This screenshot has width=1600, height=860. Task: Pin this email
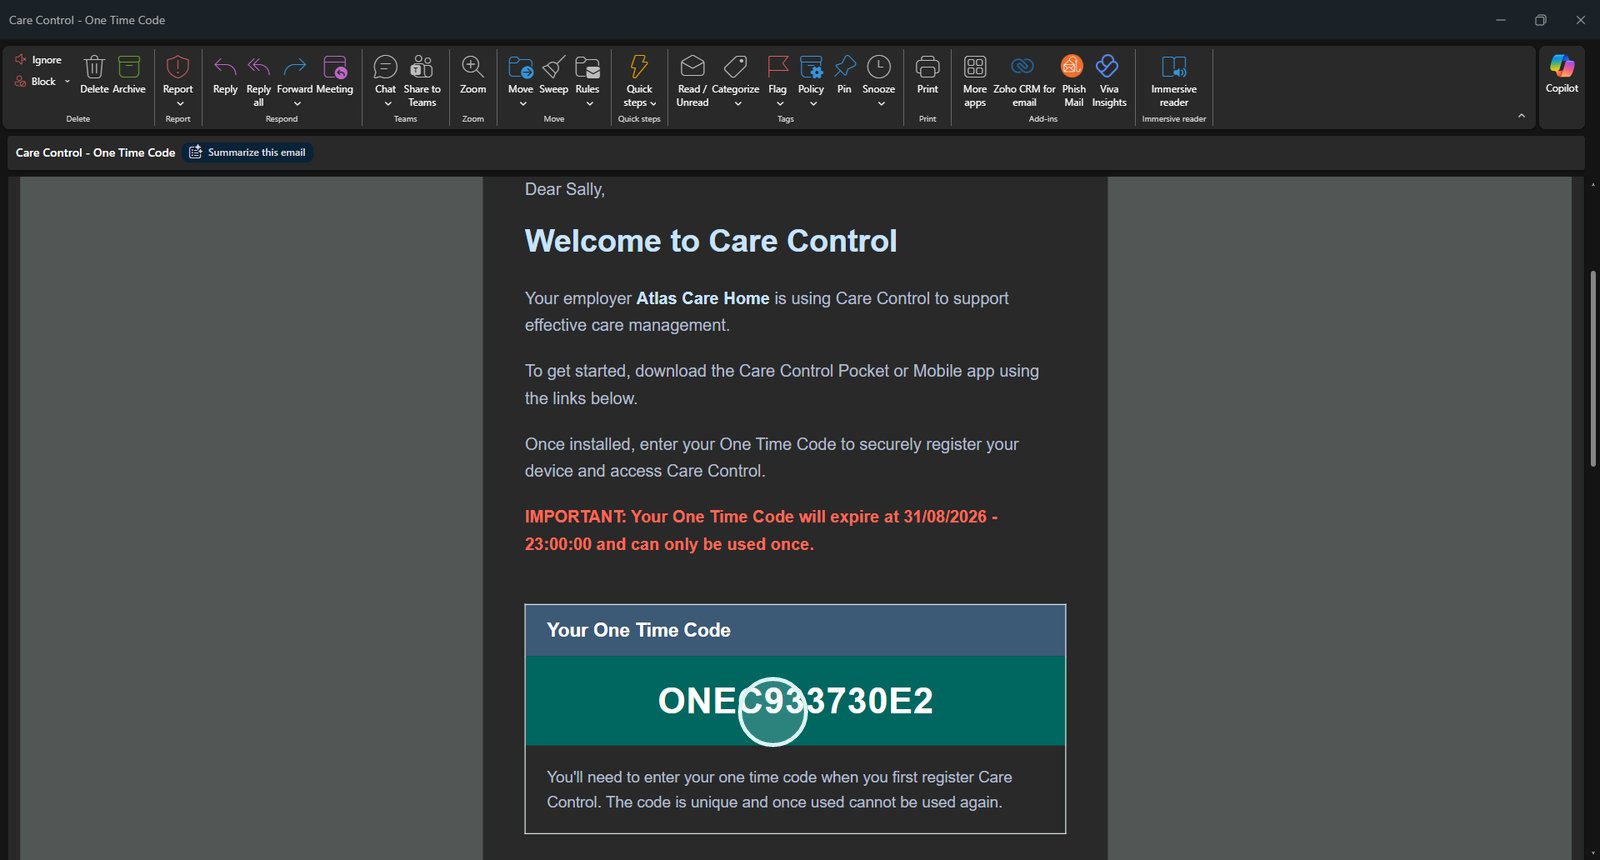(x=845, y=67)
